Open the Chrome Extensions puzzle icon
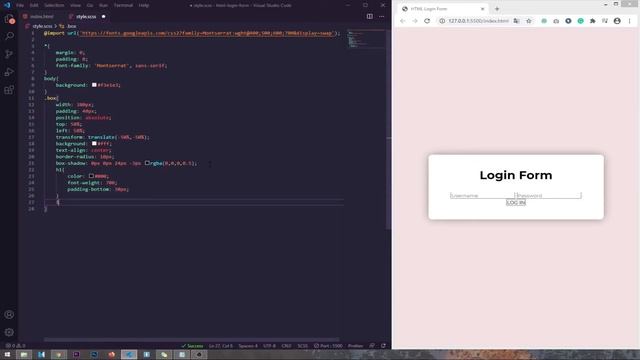This screenshot has width=640, height=360. coord(593,21)
